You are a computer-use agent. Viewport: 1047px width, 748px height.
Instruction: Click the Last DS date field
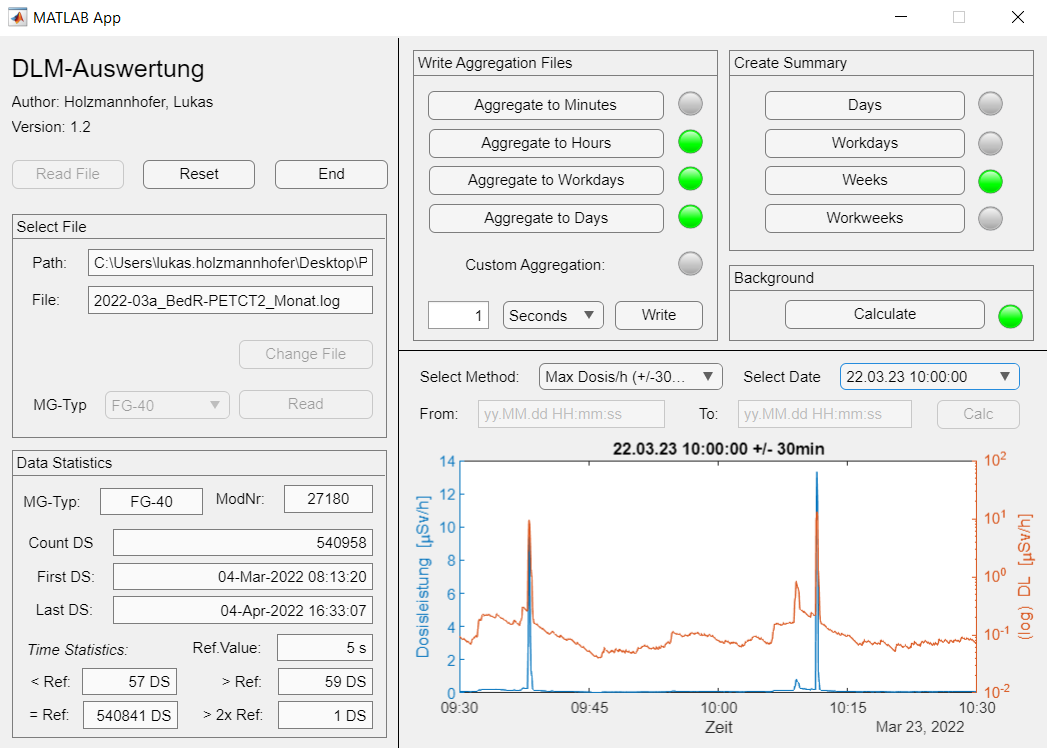(243, 610)
